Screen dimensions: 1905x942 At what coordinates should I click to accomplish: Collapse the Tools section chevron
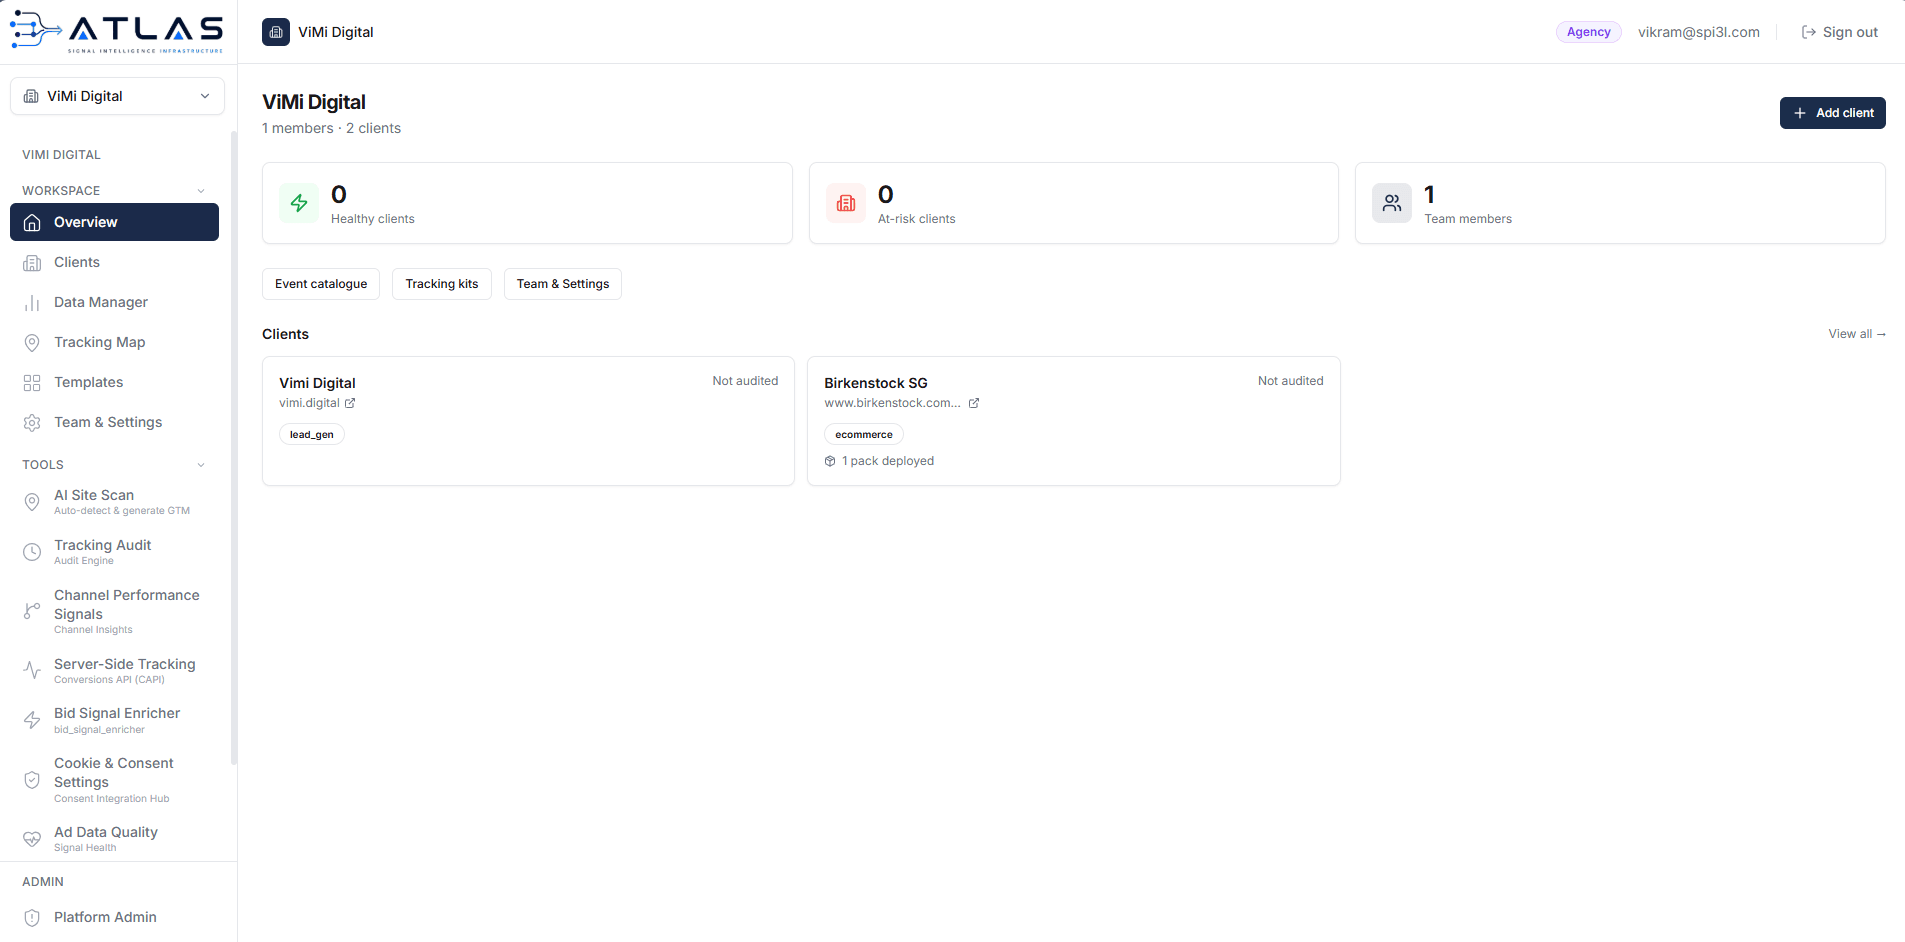click(201, 465)
